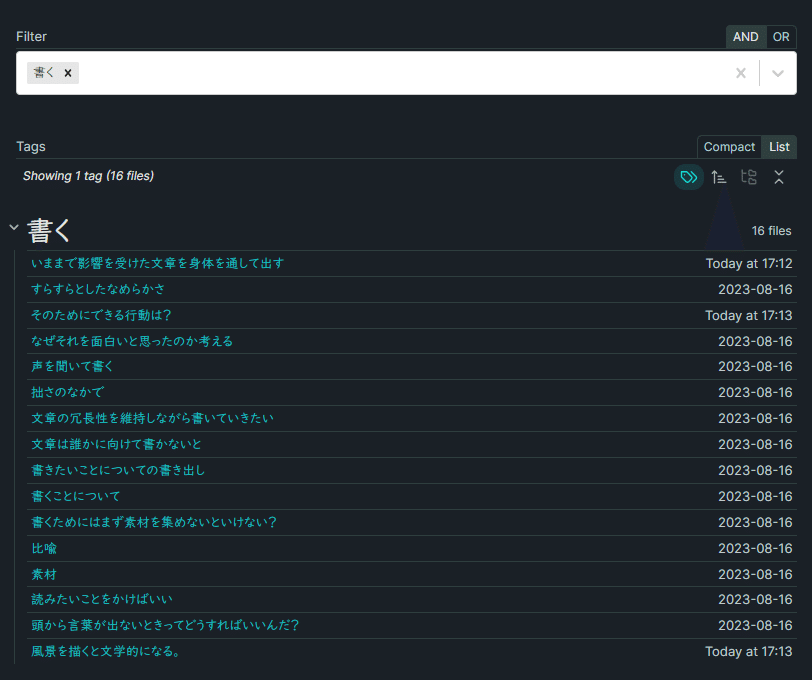812x680 pixels.
Task: Collapse all tags using the collapse icon
Action: click(779, 177)
